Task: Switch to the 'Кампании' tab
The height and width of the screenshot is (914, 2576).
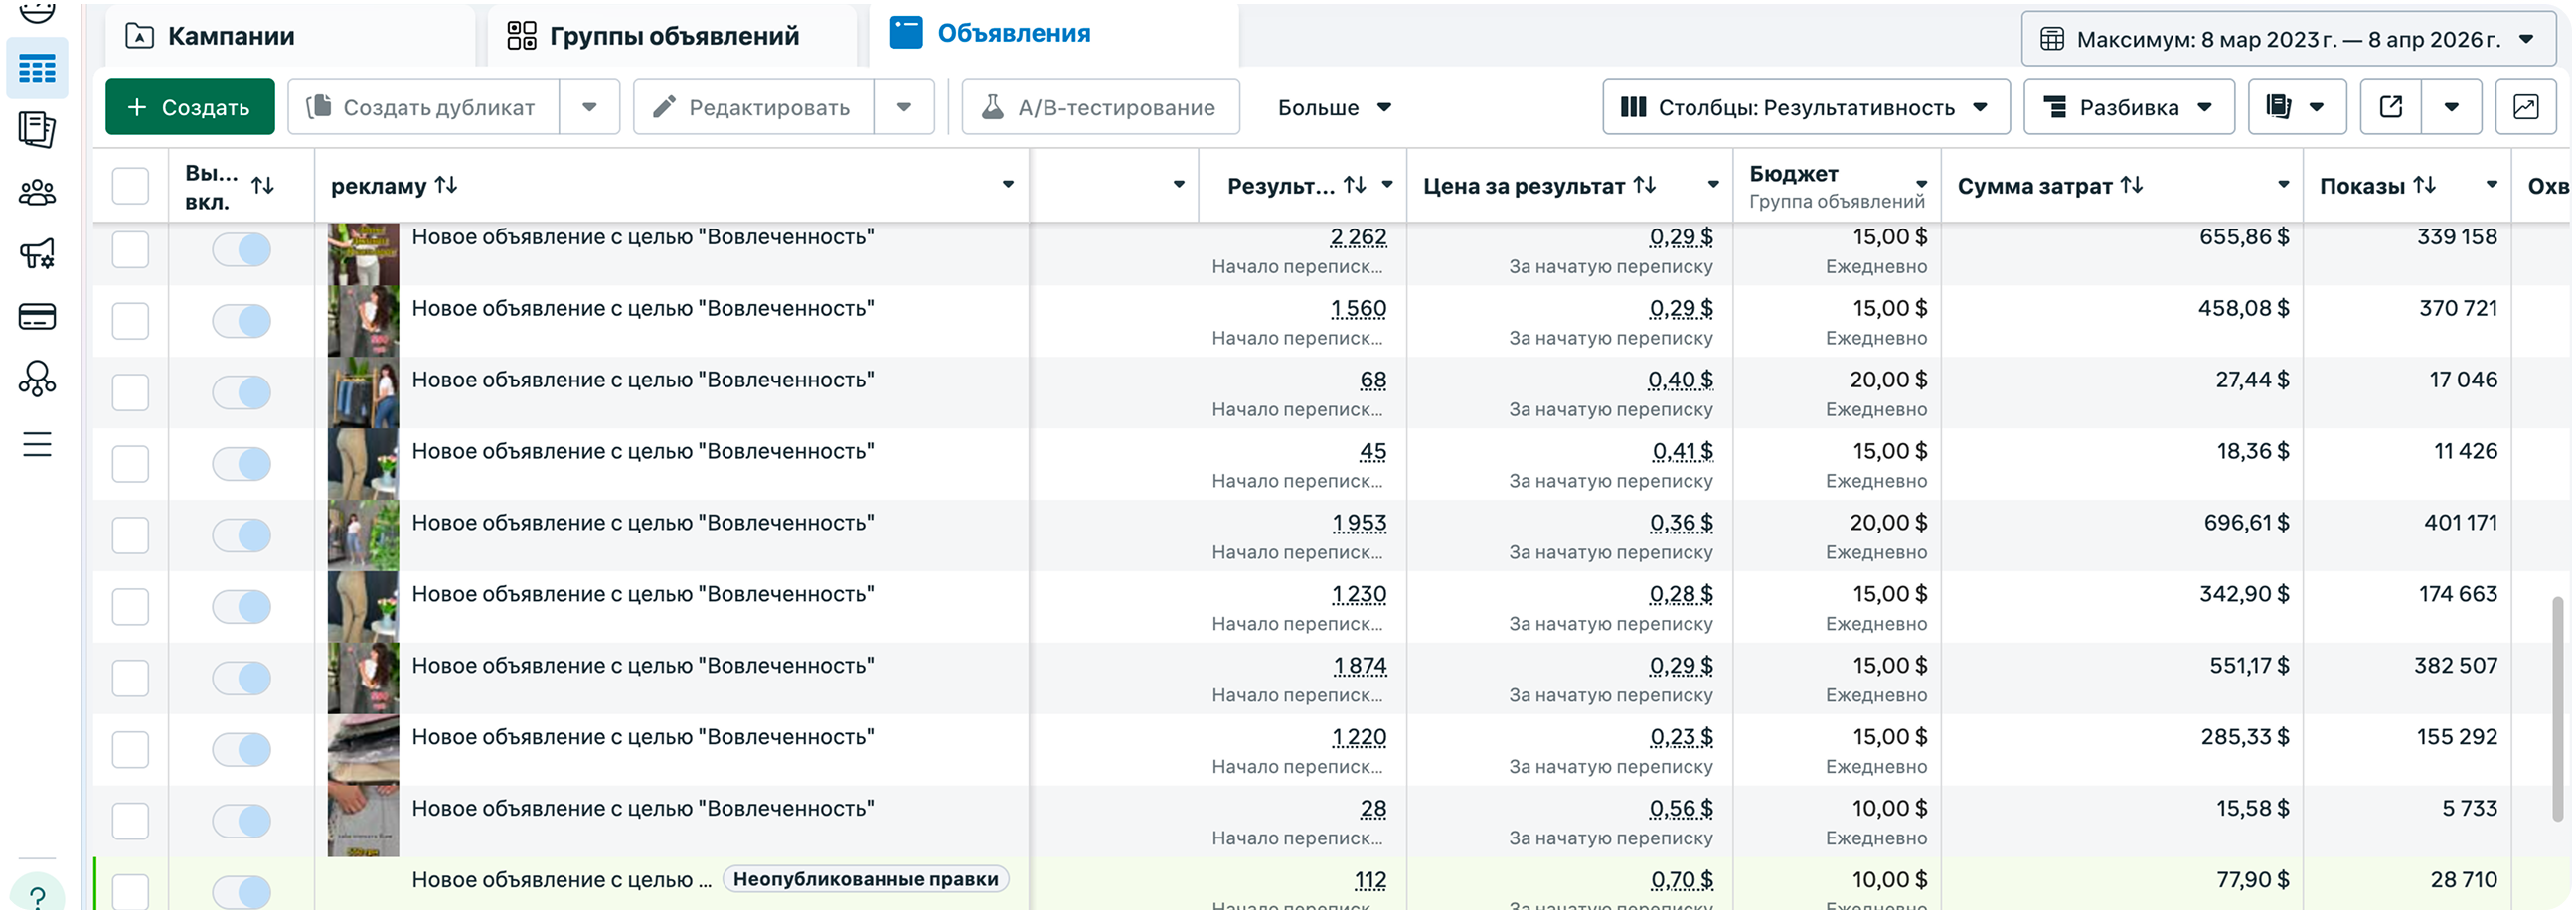Action: pyautogui.click(x=290, y=36)
